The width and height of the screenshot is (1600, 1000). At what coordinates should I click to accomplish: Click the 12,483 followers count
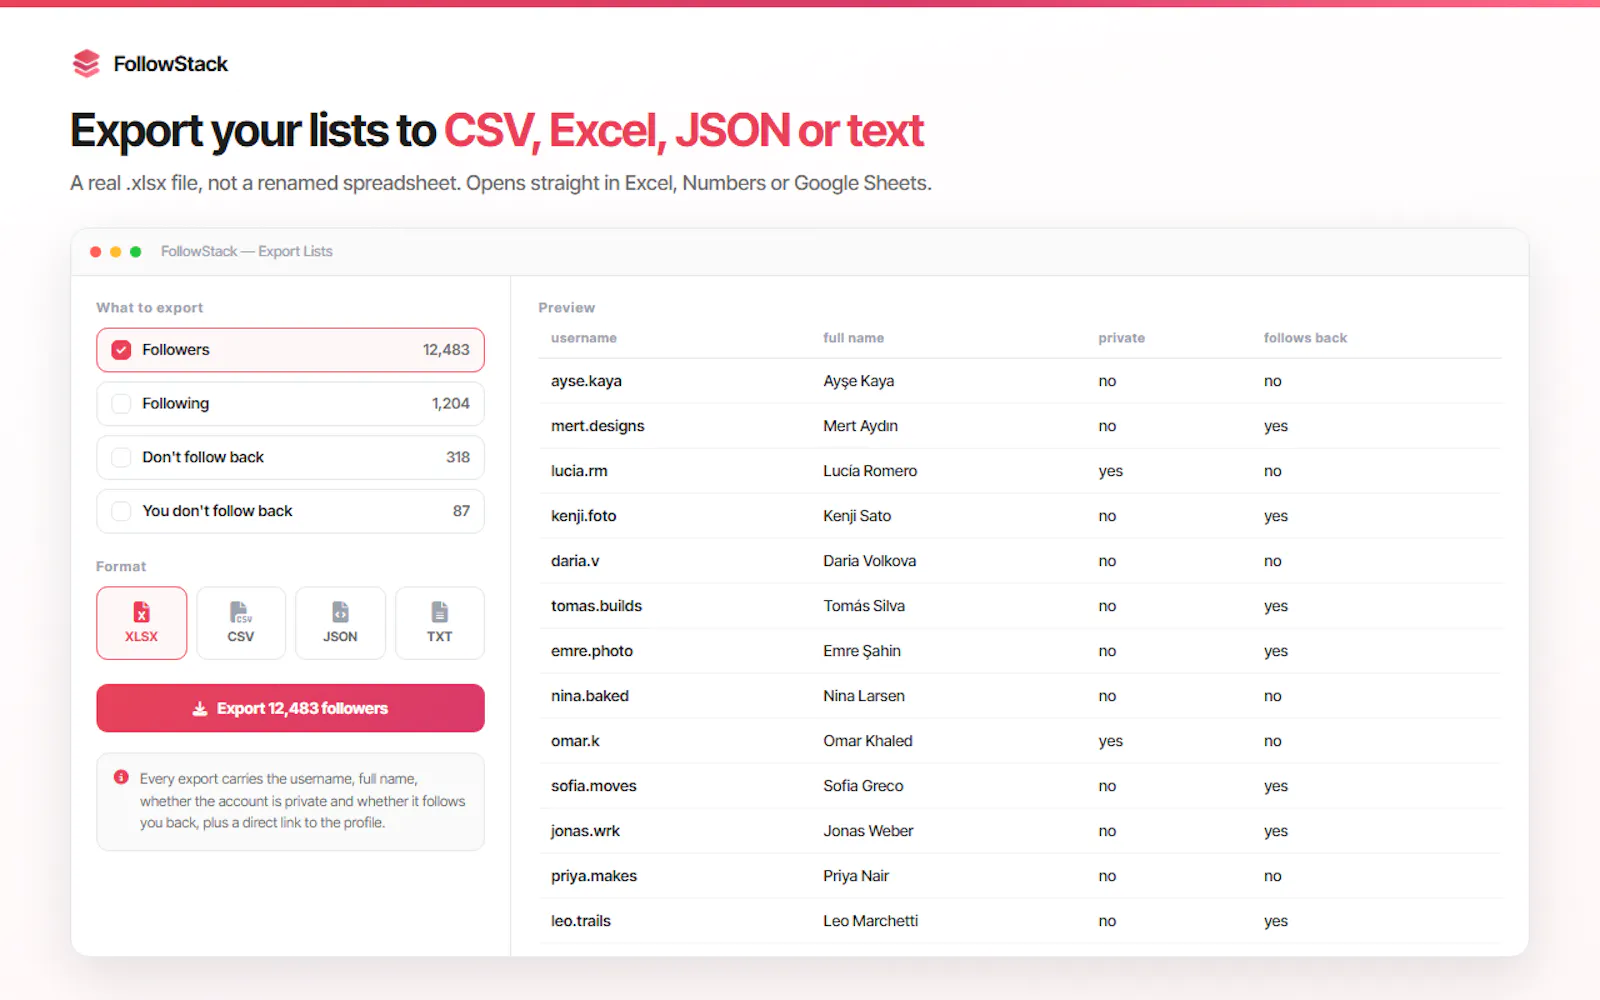coord(446,350)
